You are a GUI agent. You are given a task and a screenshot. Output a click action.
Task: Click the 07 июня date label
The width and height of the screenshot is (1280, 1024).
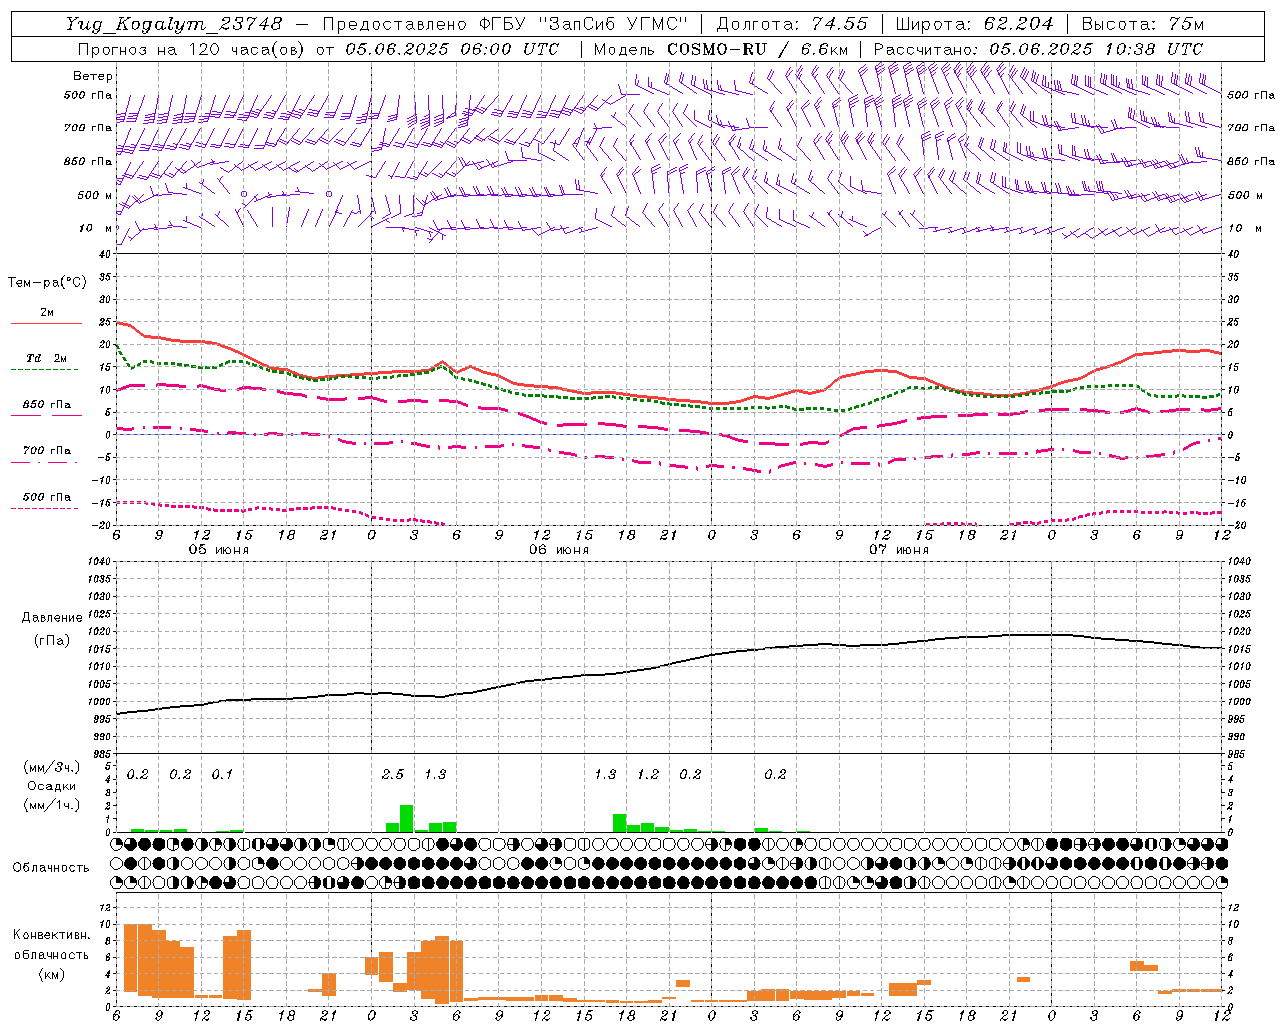tap(899, 550)
